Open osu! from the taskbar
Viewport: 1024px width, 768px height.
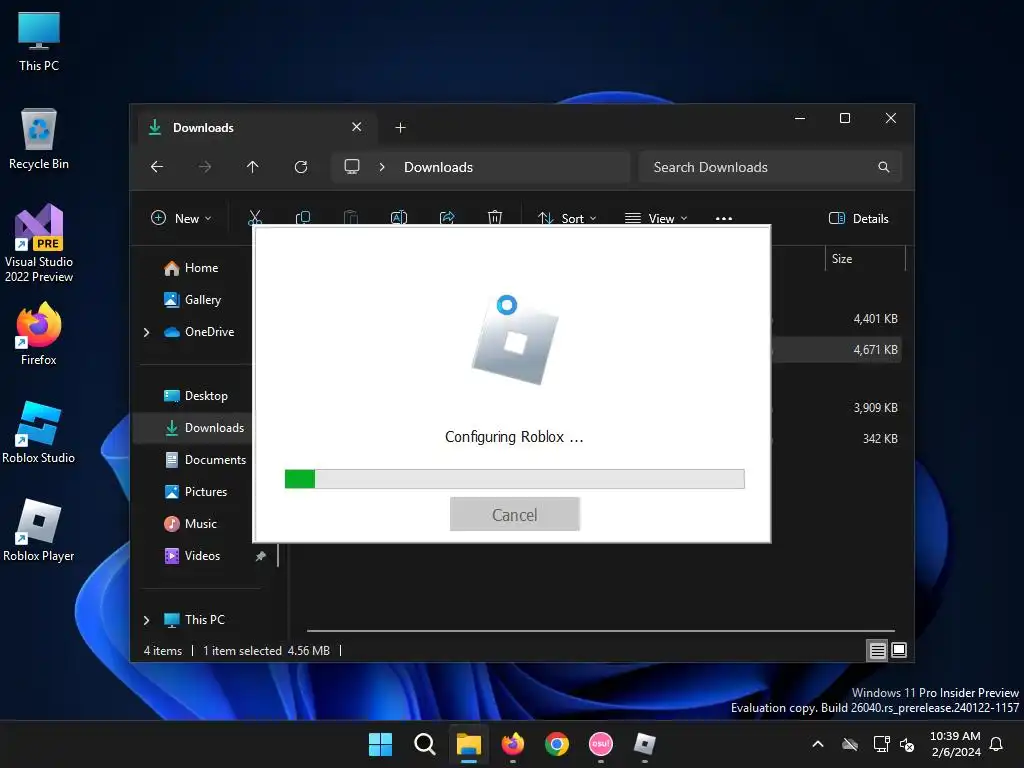(x=601, y=744)
